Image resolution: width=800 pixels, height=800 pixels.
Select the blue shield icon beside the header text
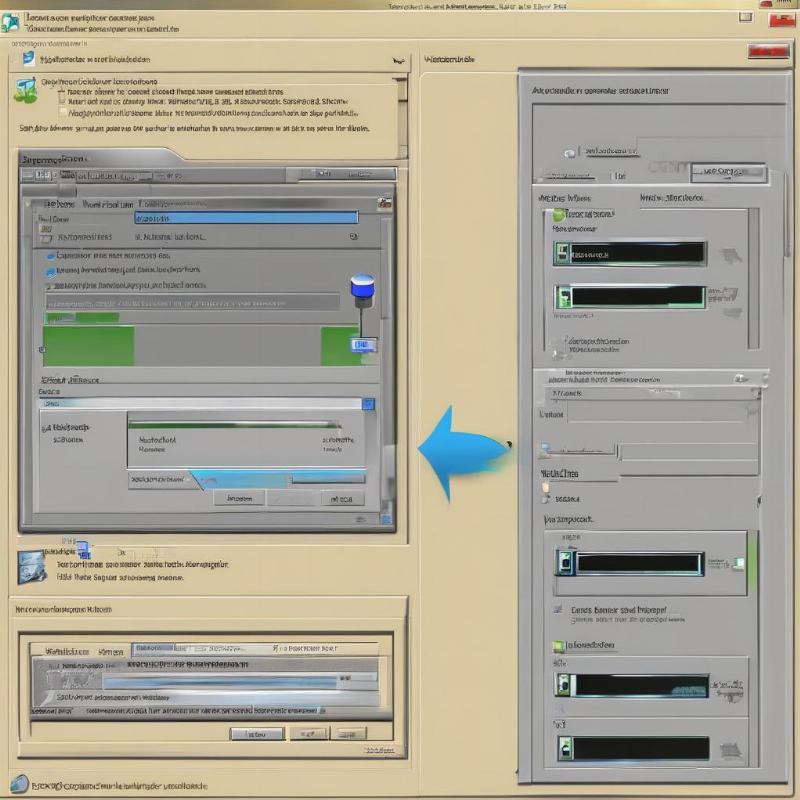26,60
